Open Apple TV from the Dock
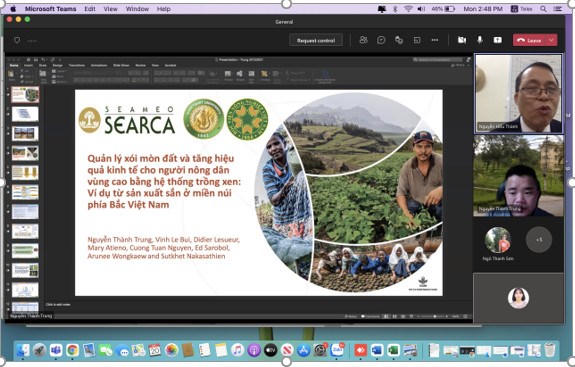The image size is (575, 367). tap(270, 351)
